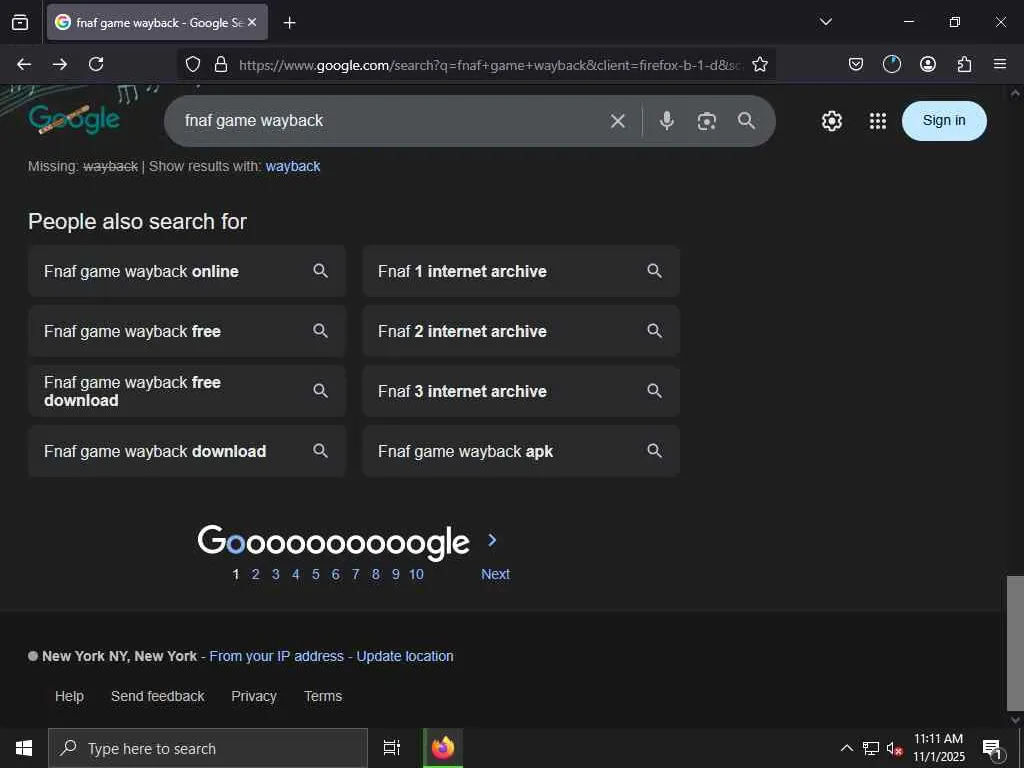1024x768 pixels.
Task: Save page to Pocket
Action: click(856, 64)
